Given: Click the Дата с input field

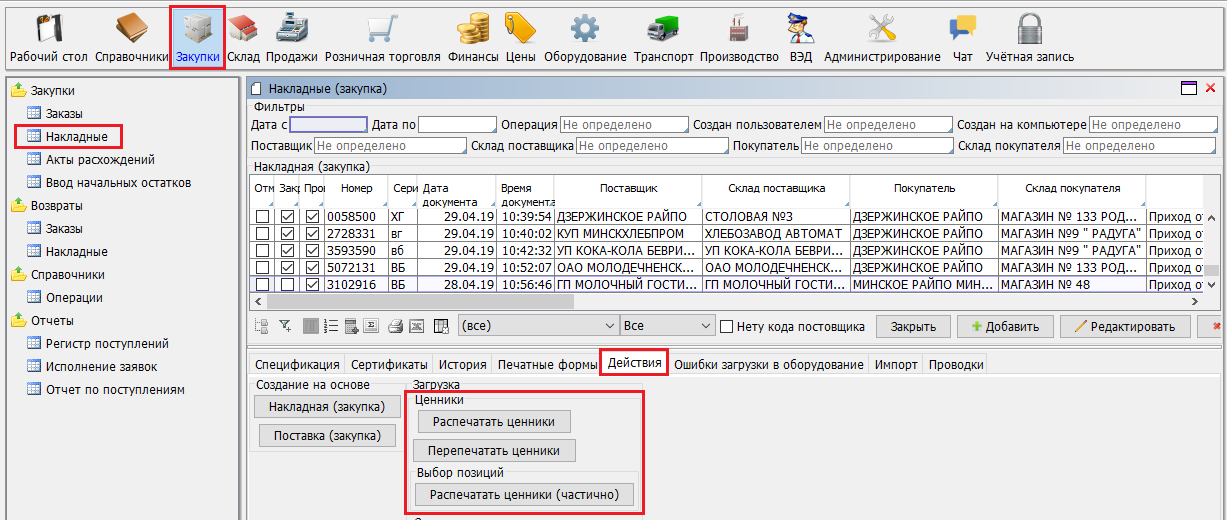Looking at the screenshot, I should [328, 125].
